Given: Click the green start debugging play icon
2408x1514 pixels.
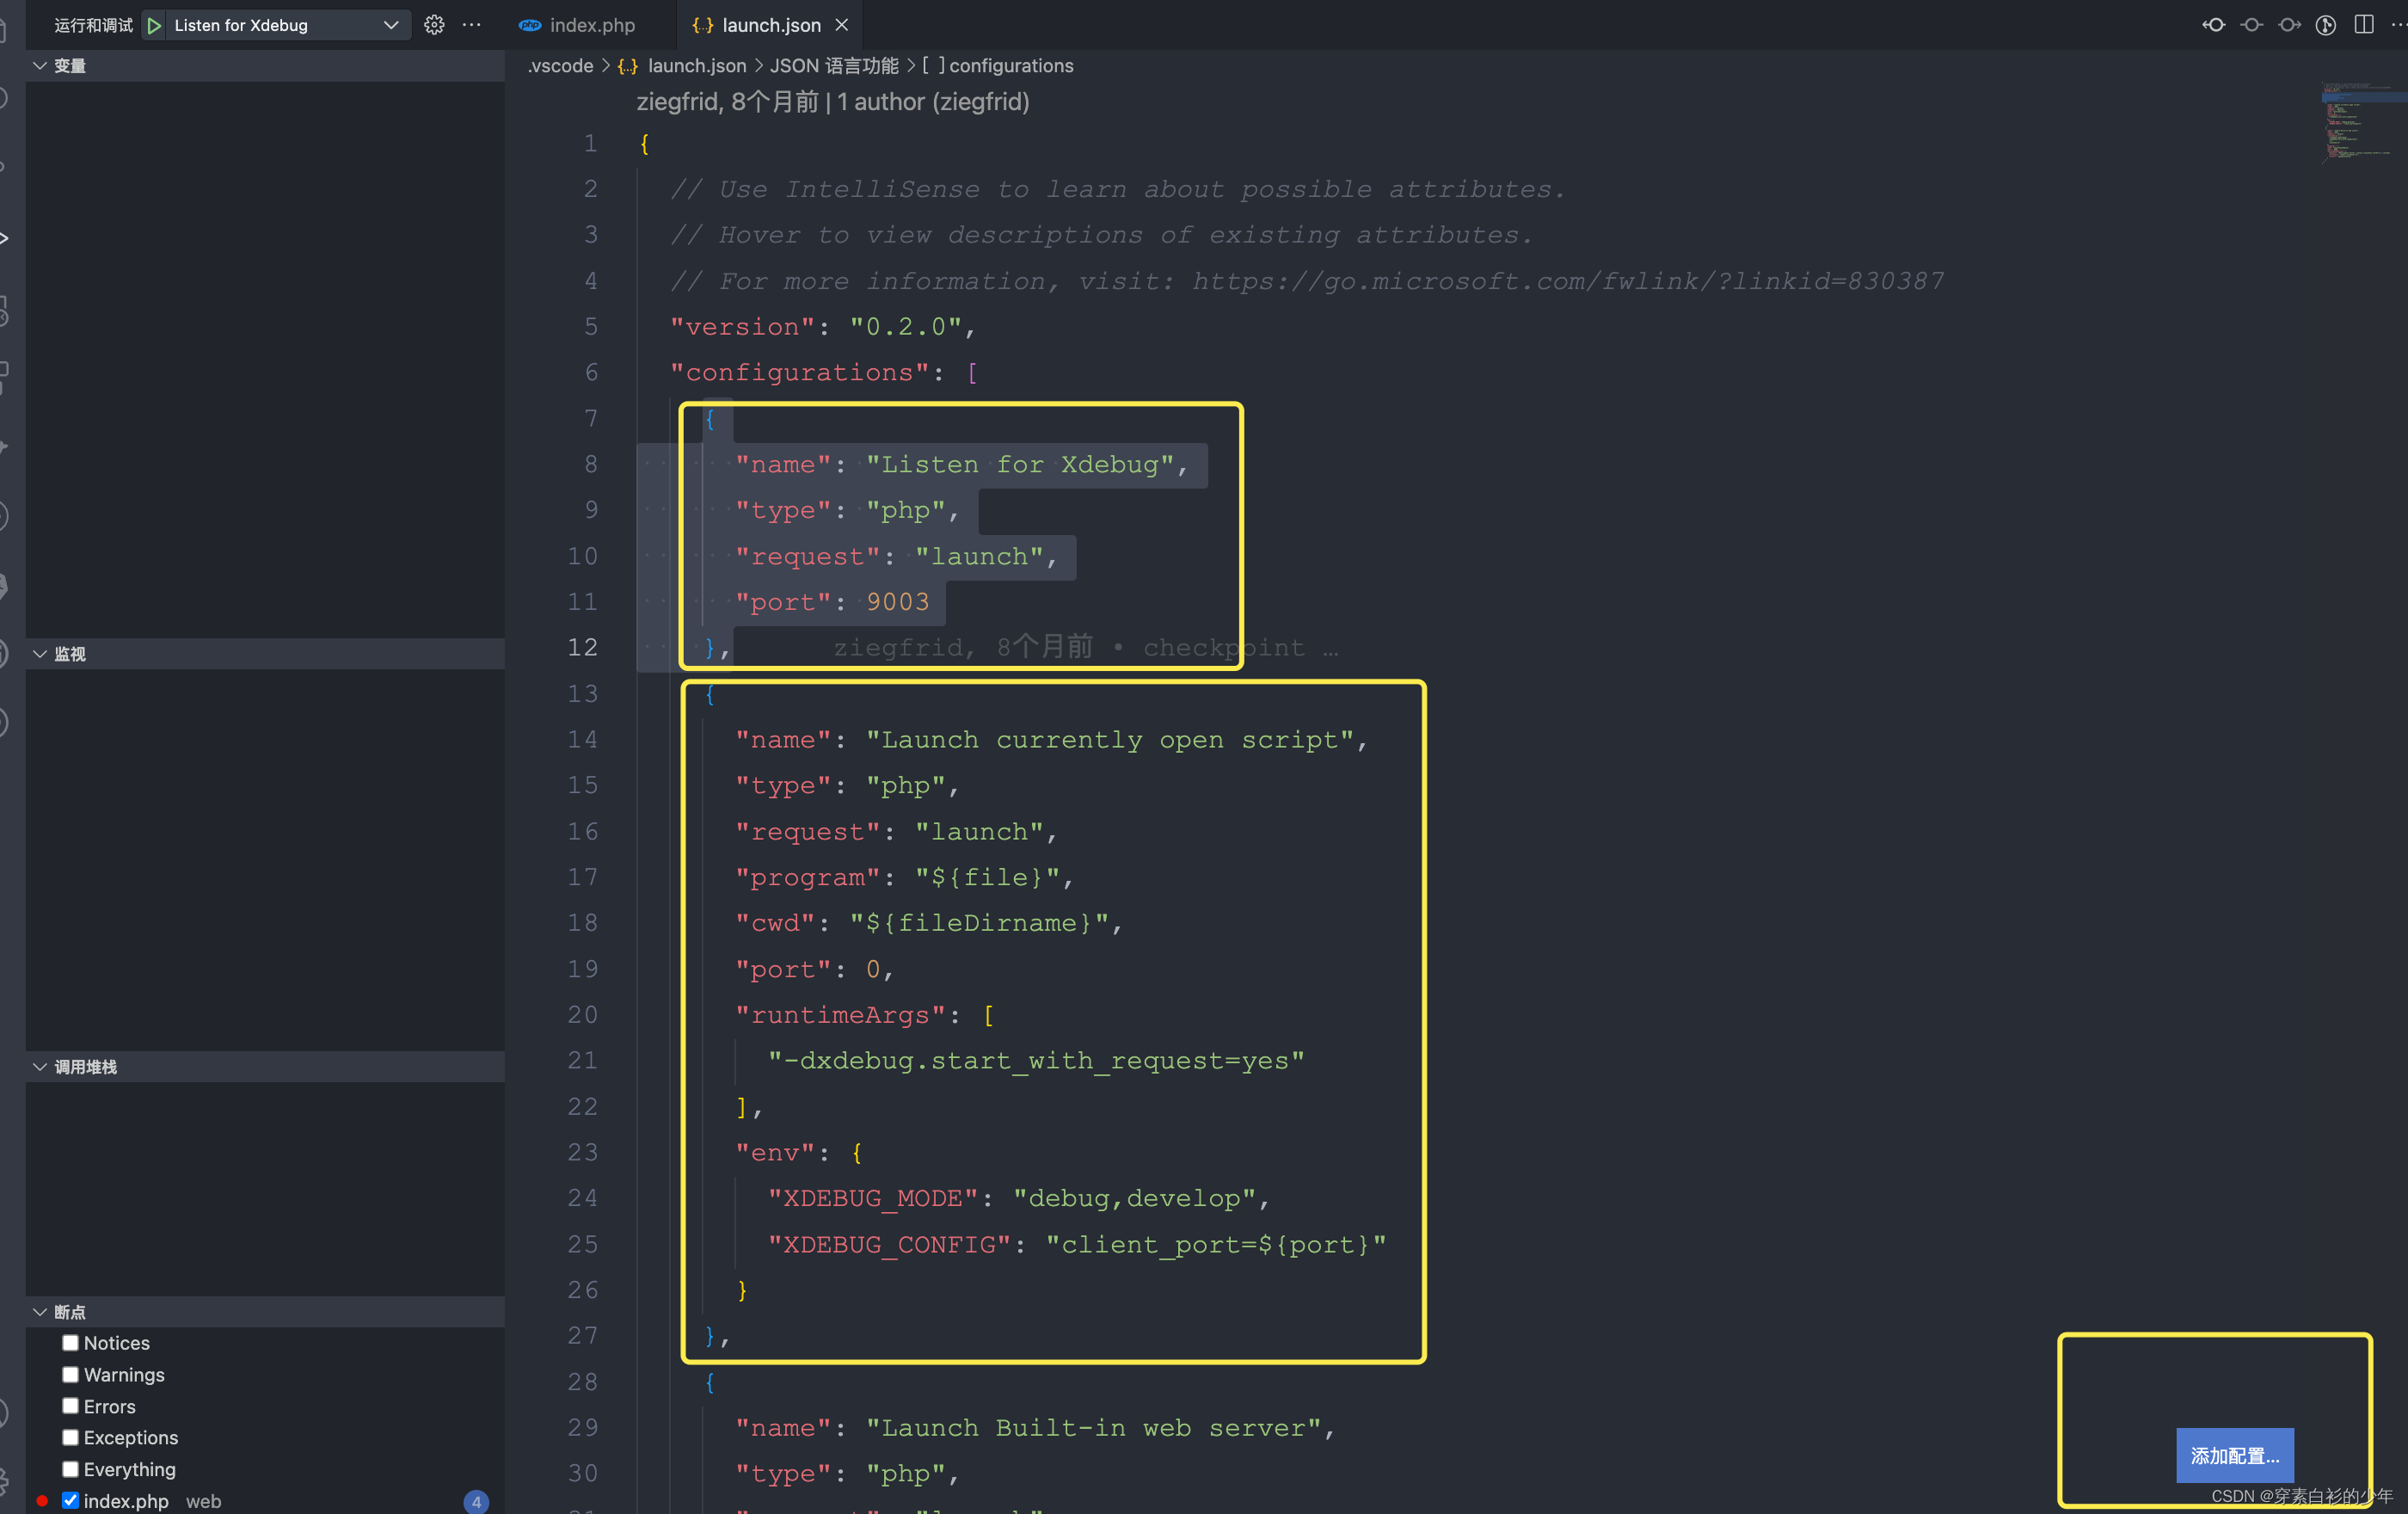Looking at the screenshot, I should 154,25.
